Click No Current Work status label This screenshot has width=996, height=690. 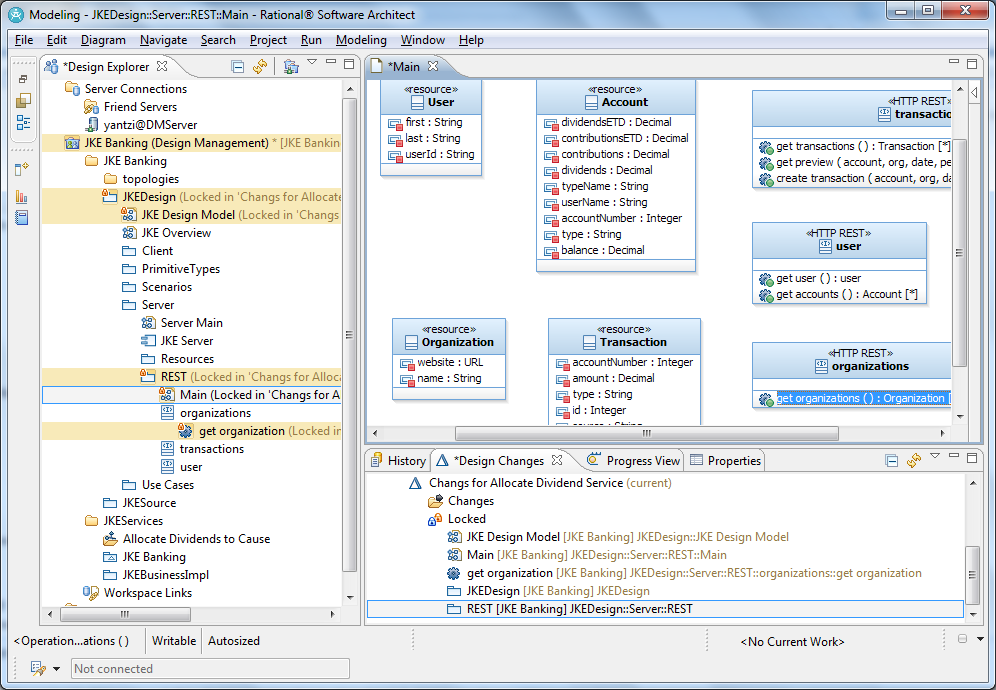[792, 642]
